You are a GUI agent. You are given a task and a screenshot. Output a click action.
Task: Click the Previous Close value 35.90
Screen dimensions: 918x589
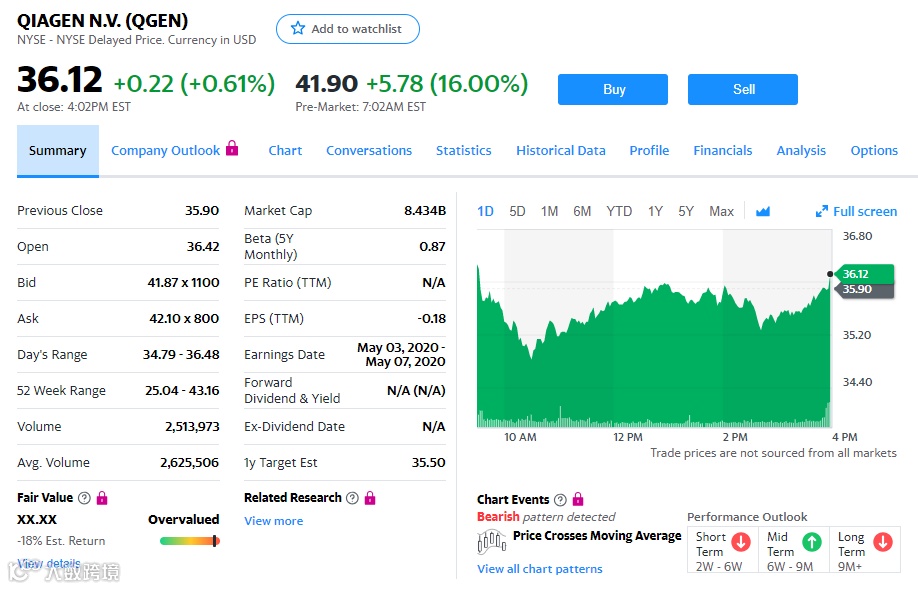(202, 211)
